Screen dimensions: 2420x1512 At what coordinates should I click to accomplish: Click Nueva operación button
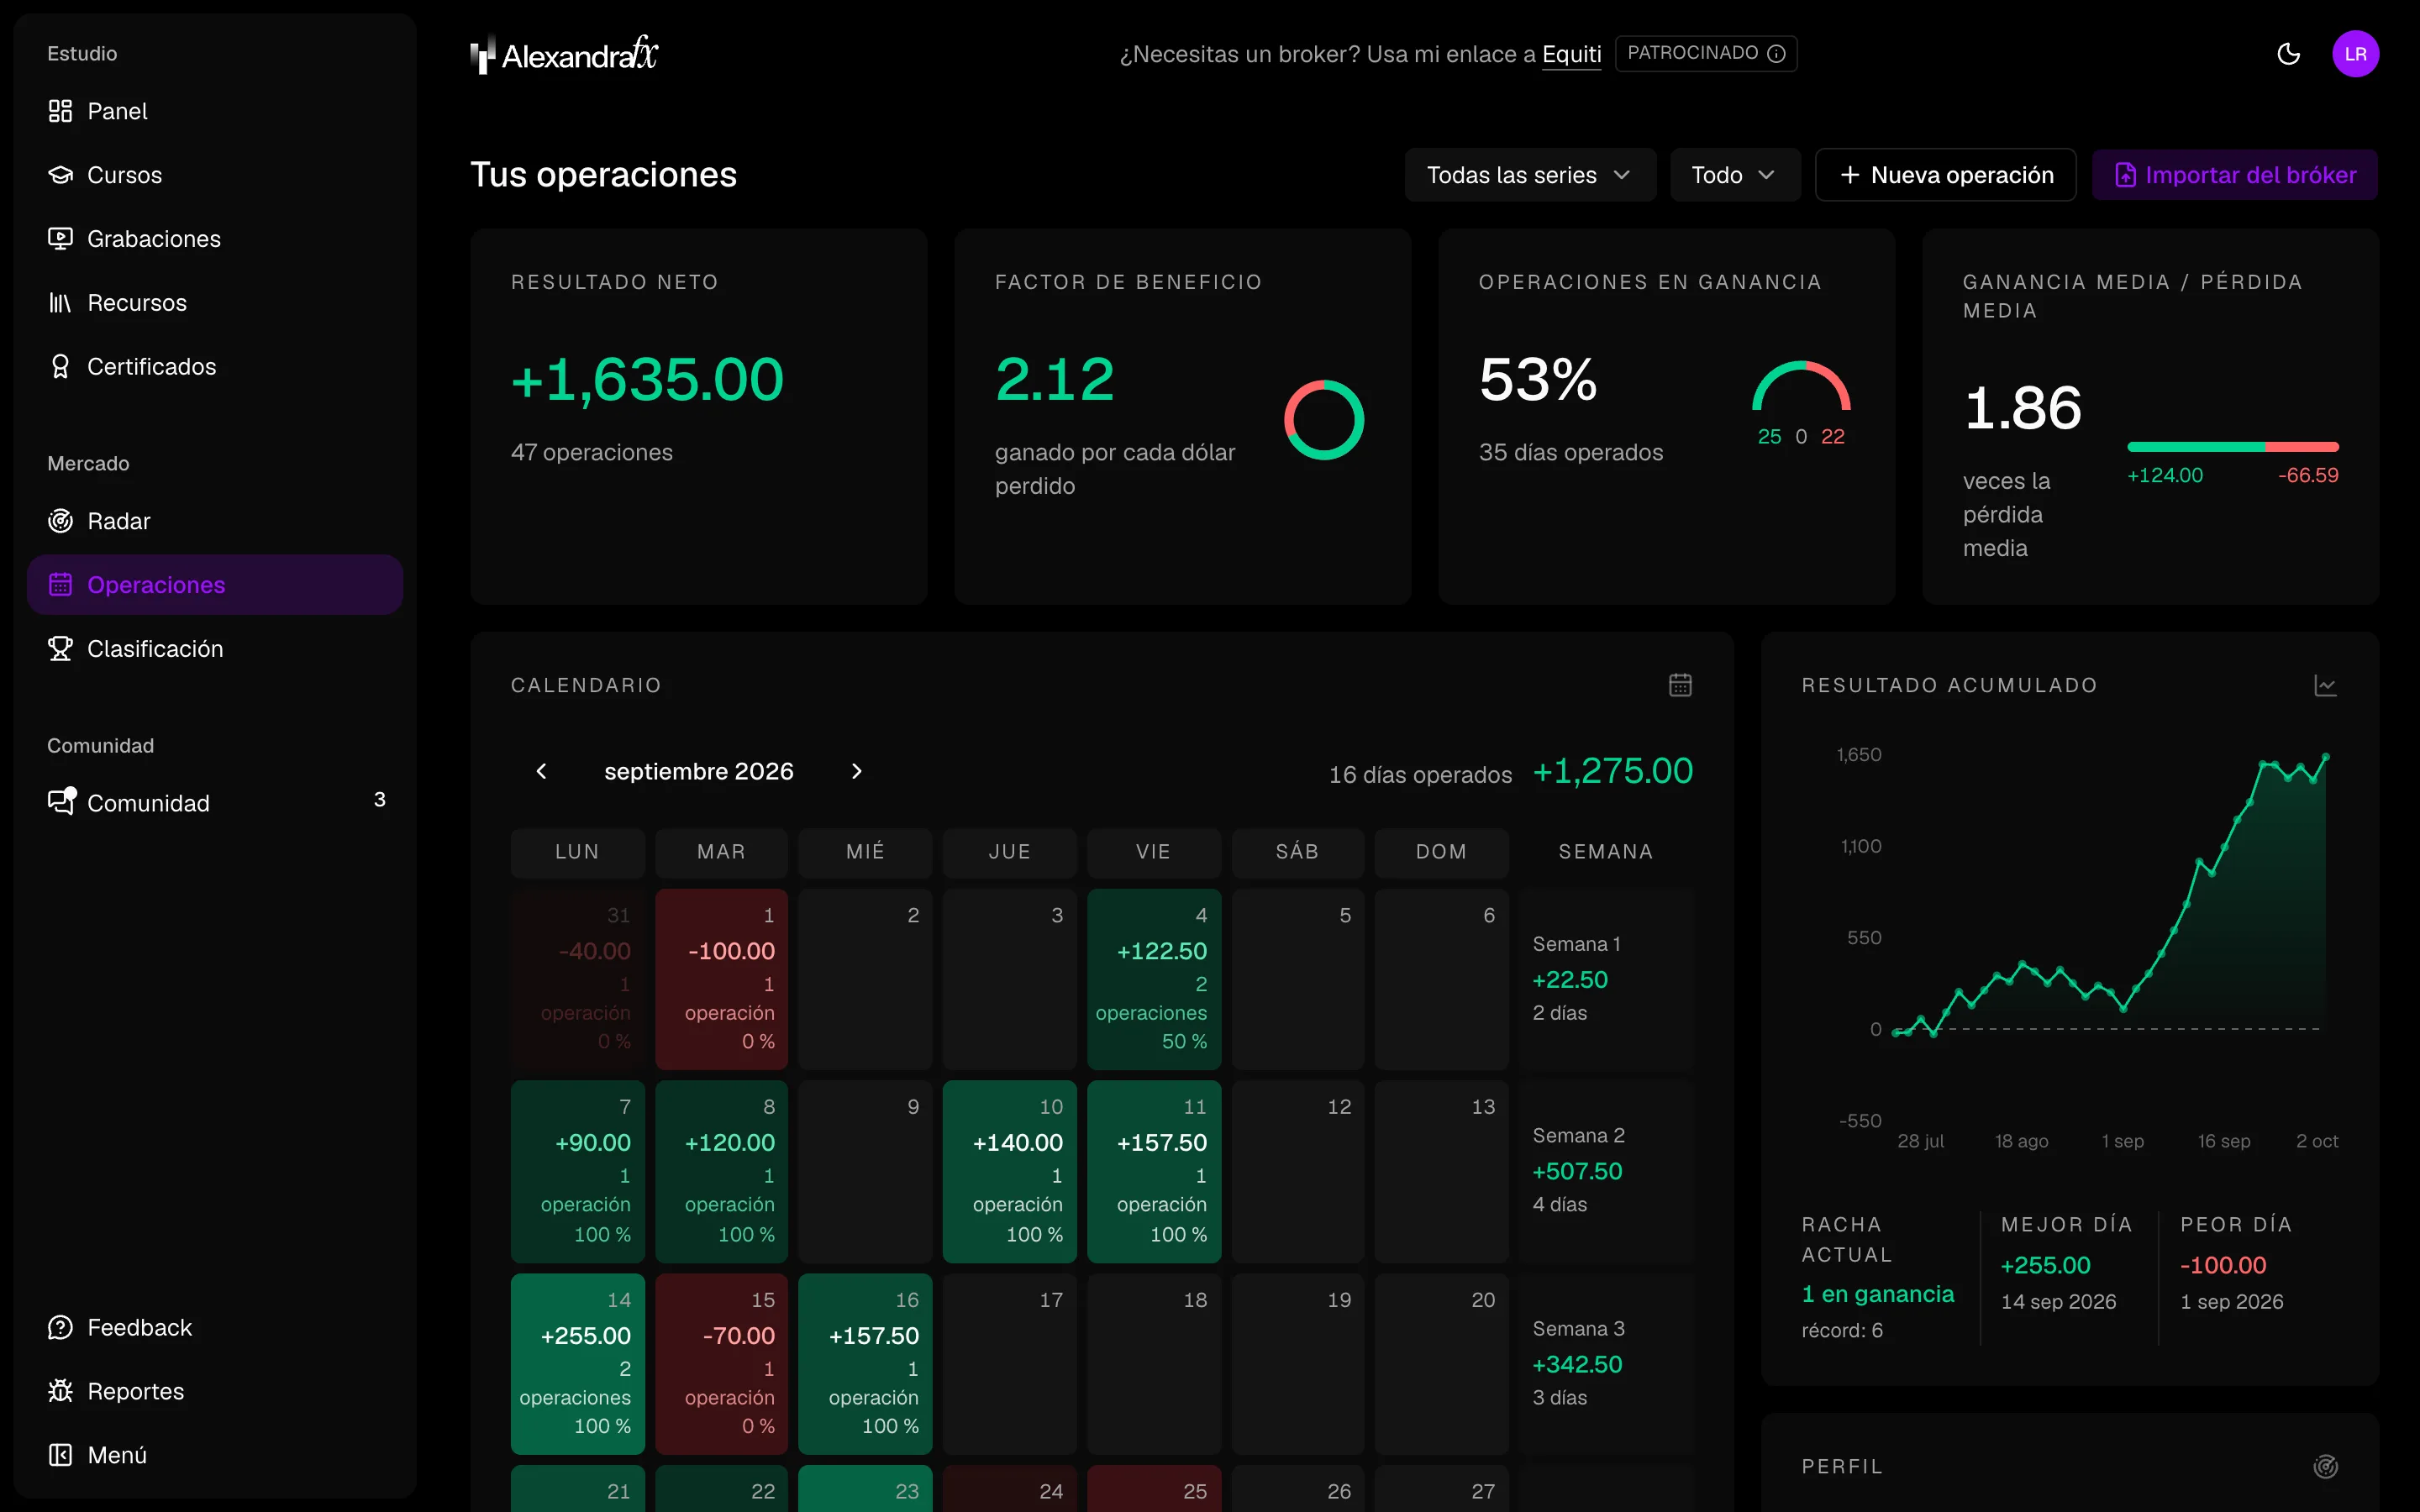(x=1945, y=175)
